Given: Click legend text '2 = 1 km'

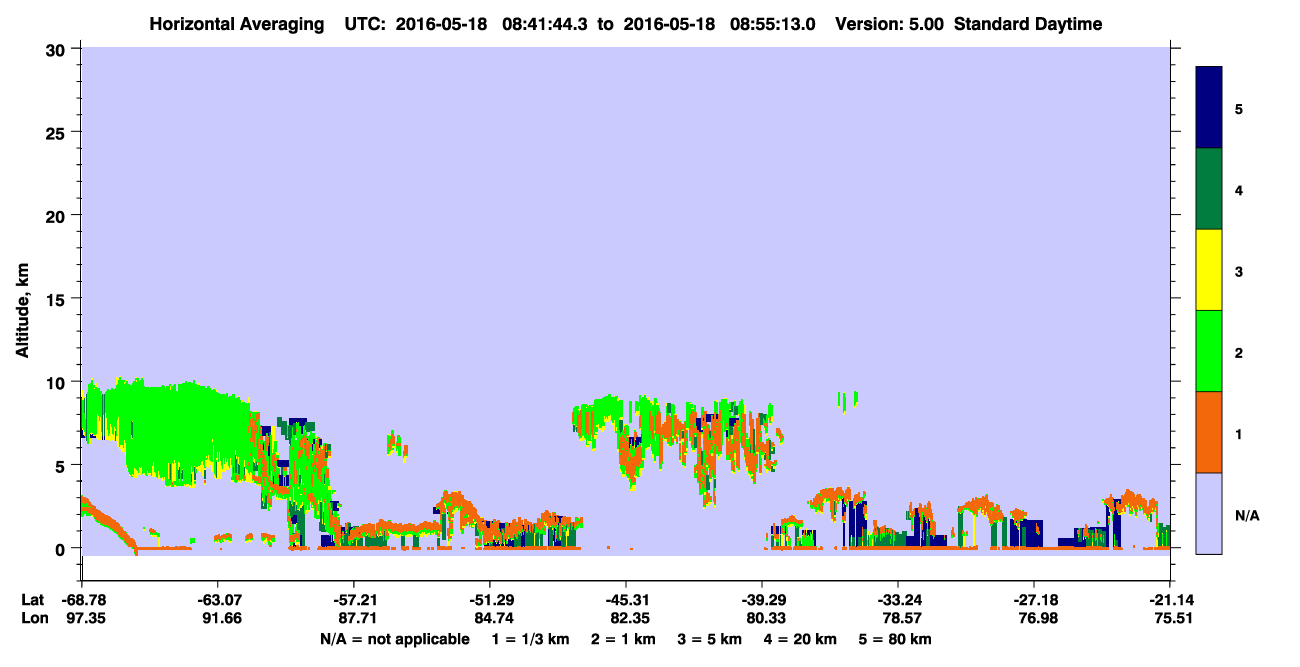Looking at the screenshot, I should [623, 639].
